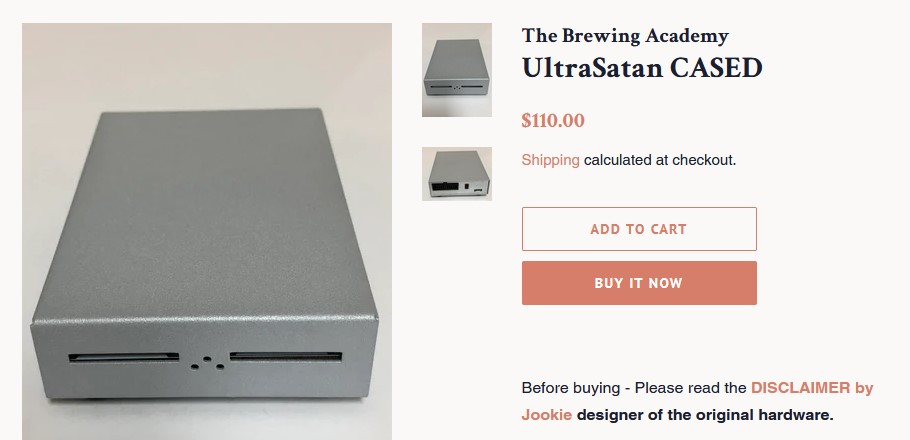Viewport: 910px width, 440px height.
Task: Click right card slot in main photo
Action: 286,356
